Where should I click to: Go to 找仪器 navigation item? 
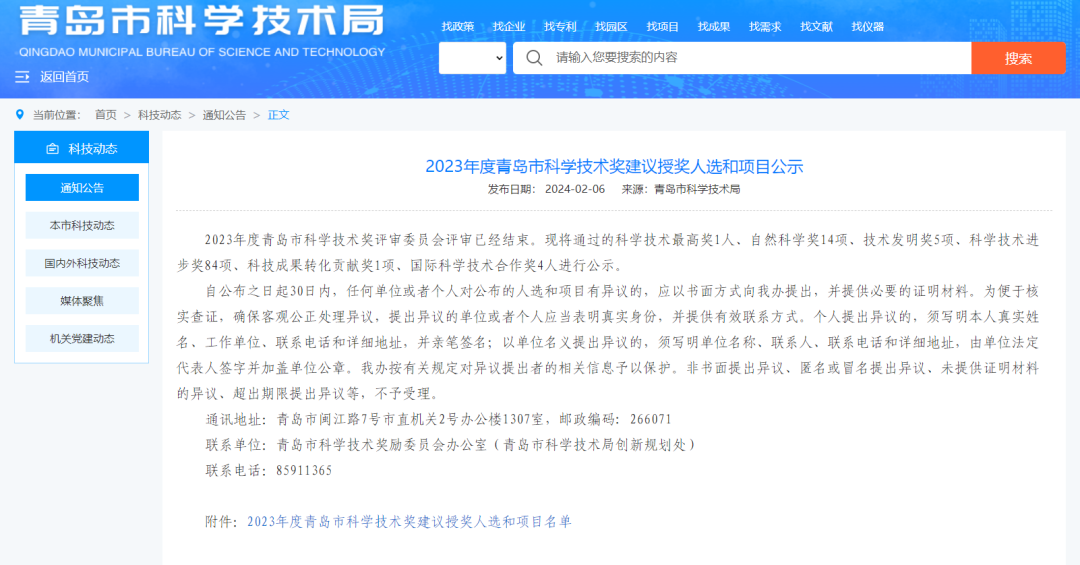point(867,27)
